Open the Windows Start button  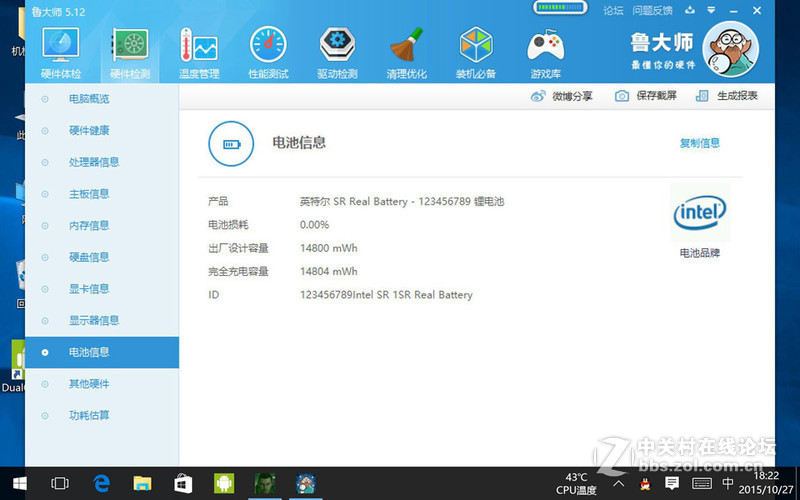[x=20, y=483]
